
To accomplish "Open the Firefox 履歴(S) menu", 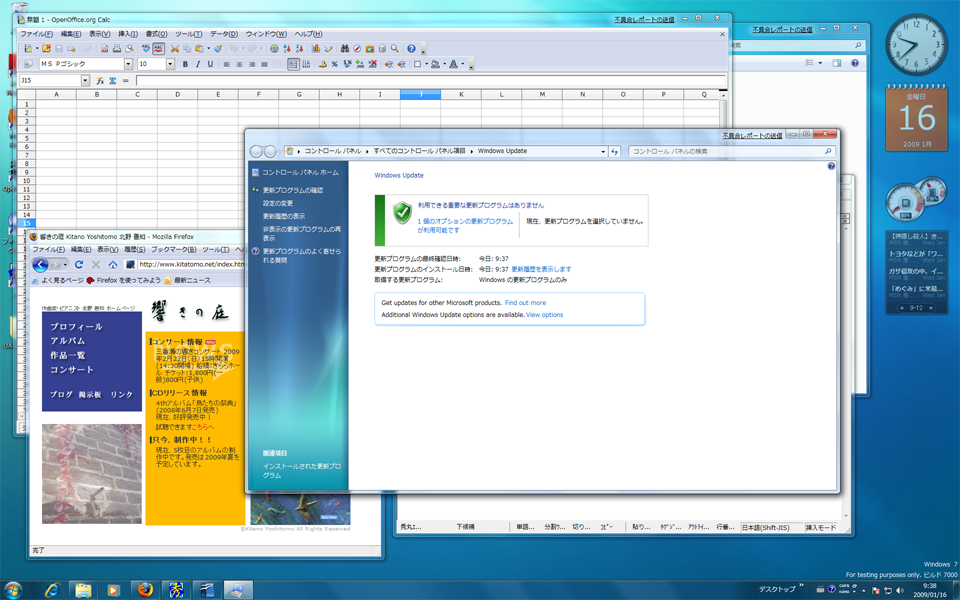I will [x=135, y=250].
